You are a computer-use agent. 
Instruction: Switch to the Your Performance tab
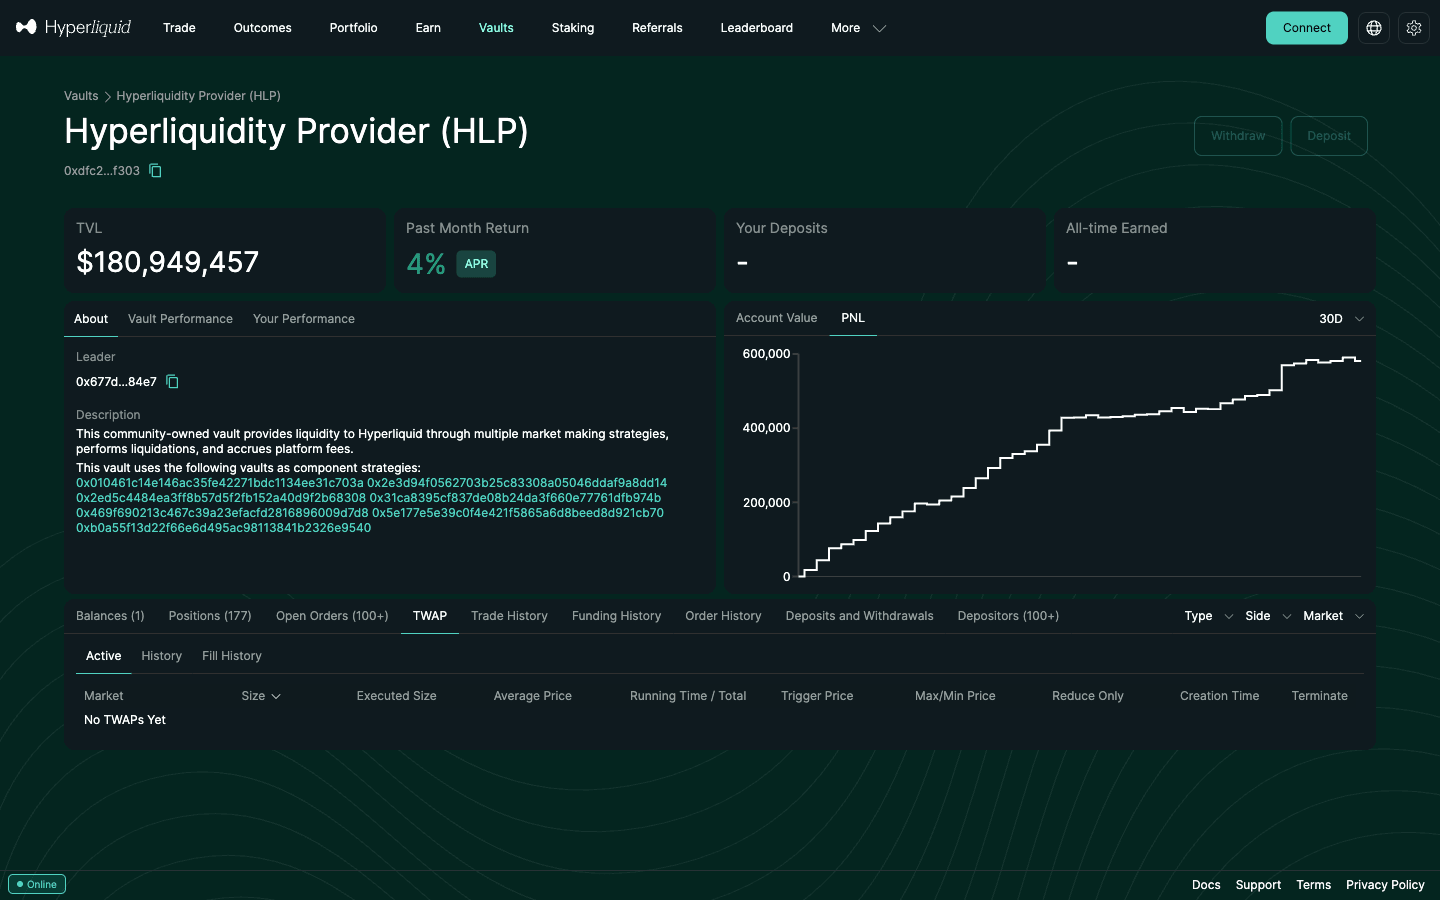[x=304, y=319]
